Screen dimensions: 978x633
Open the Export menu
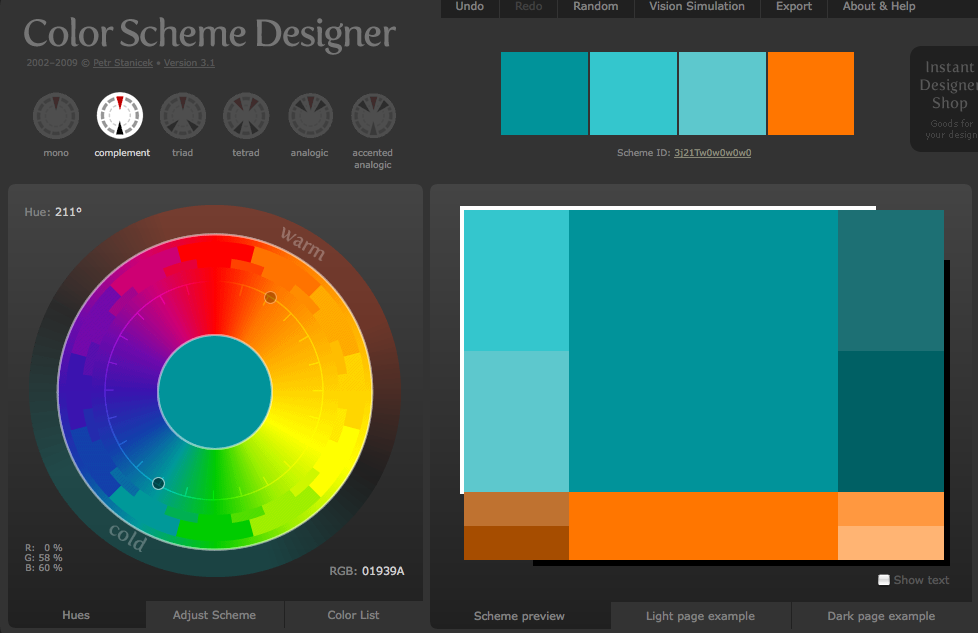[793, 6]
